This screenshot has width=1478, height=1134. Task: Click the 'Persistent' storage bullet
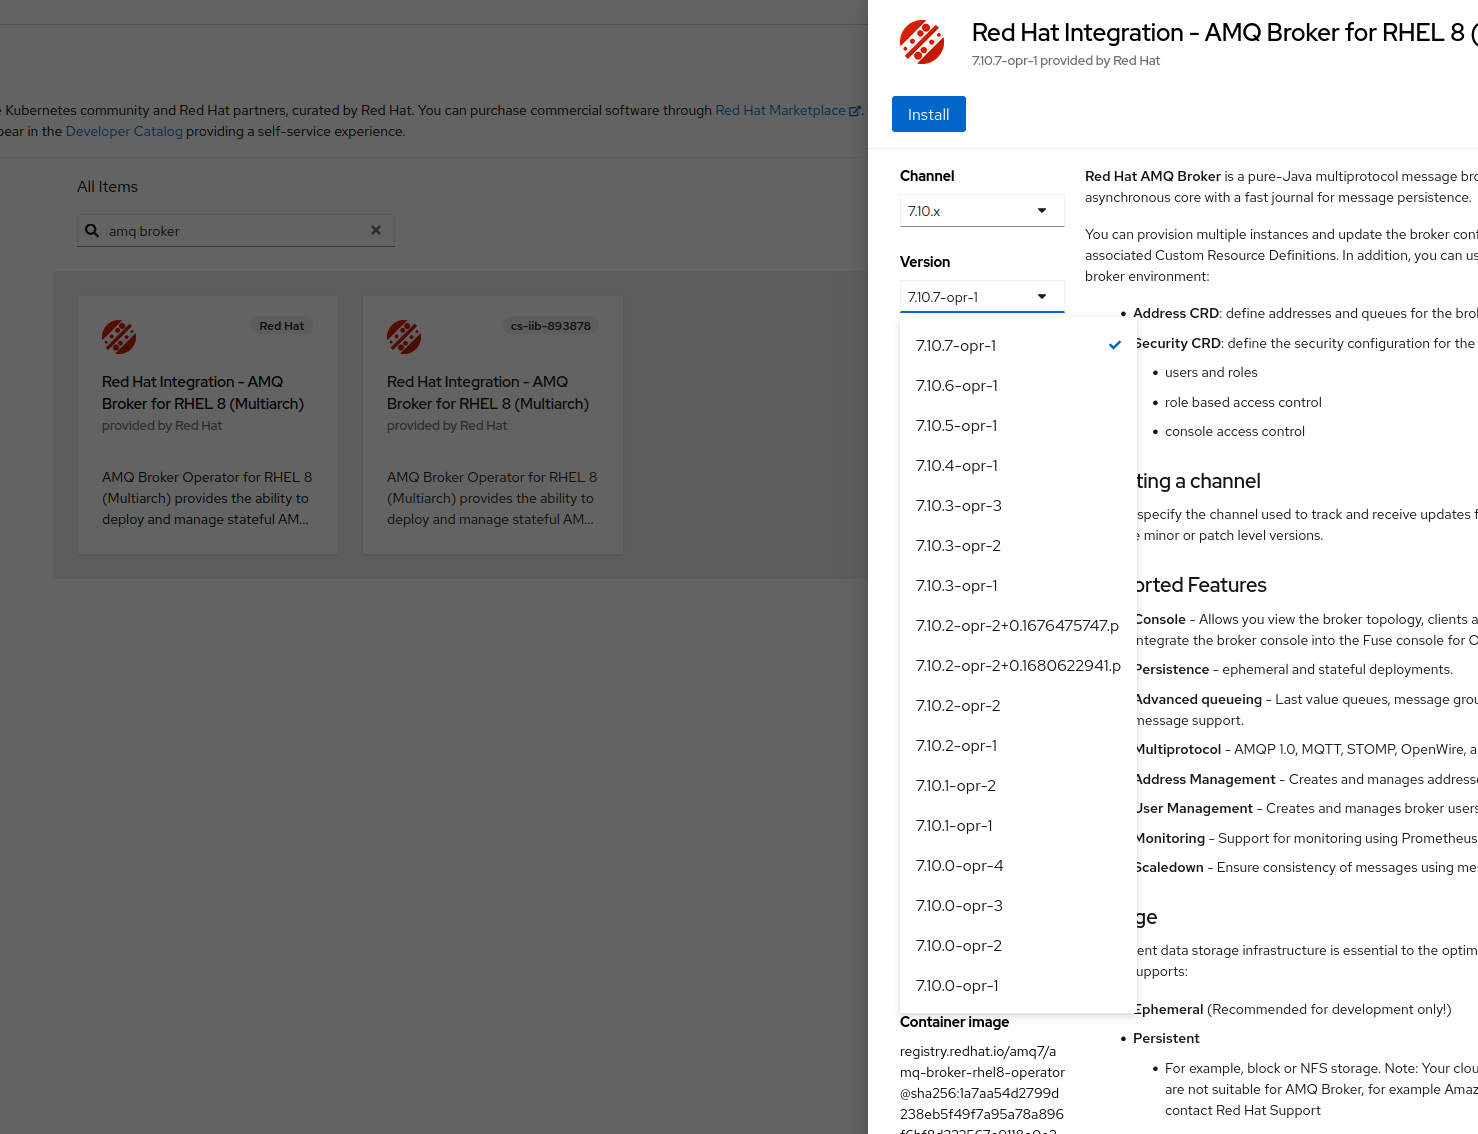[1166, 1038]
